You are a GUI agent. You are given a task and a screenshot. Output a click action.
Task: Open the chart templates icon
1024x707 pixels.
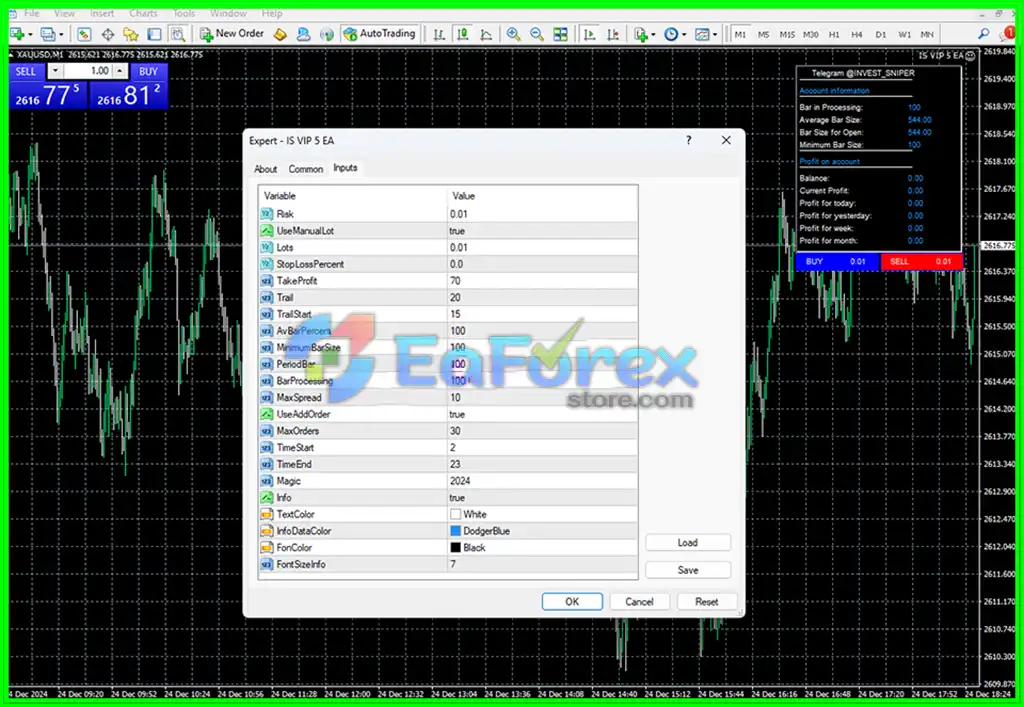[x=702, y=34]
